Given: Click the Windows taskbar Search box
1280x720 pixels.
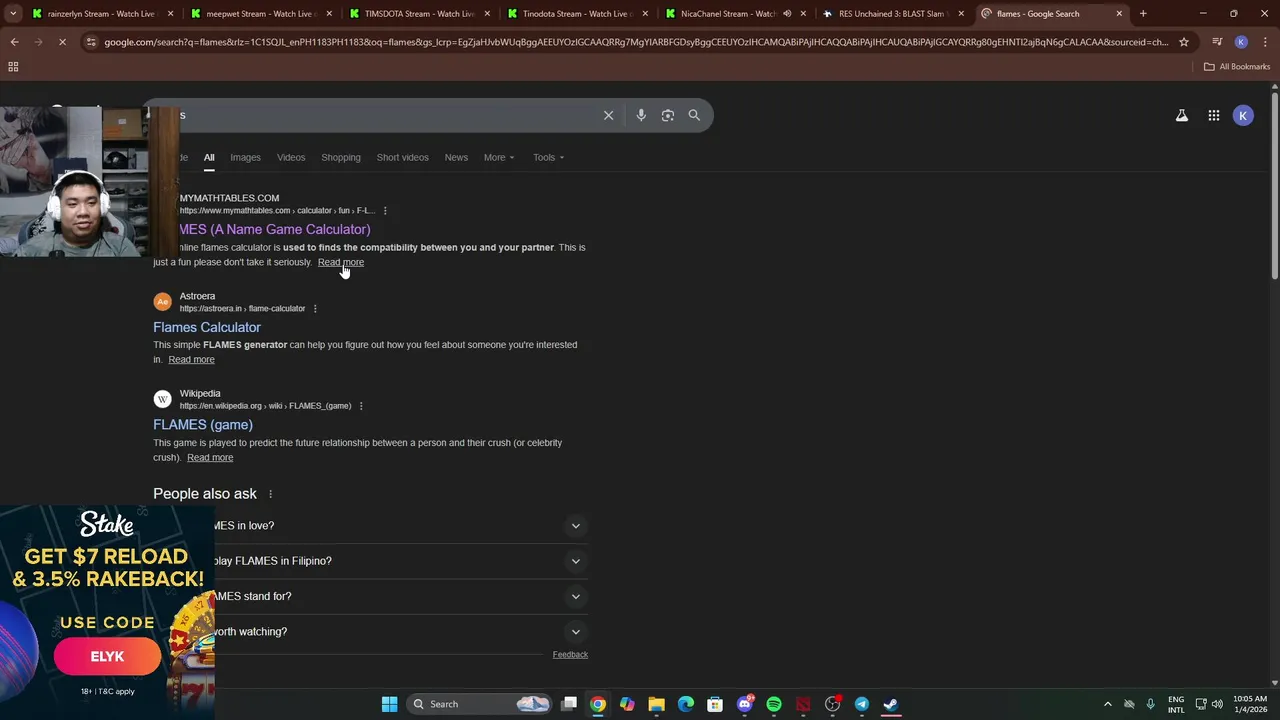Looking at the screenshot, I should 481,704.
